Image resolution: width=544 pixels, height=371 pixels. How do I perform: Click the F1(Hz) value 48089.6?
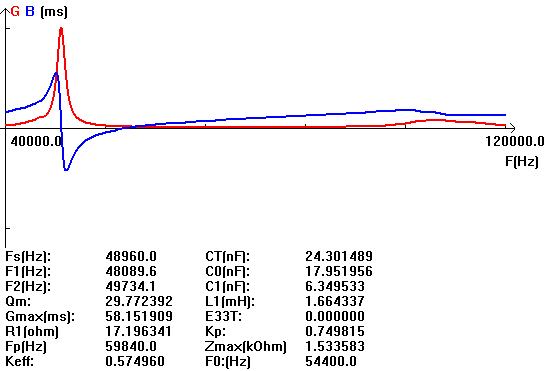click(x=131, y=271)
